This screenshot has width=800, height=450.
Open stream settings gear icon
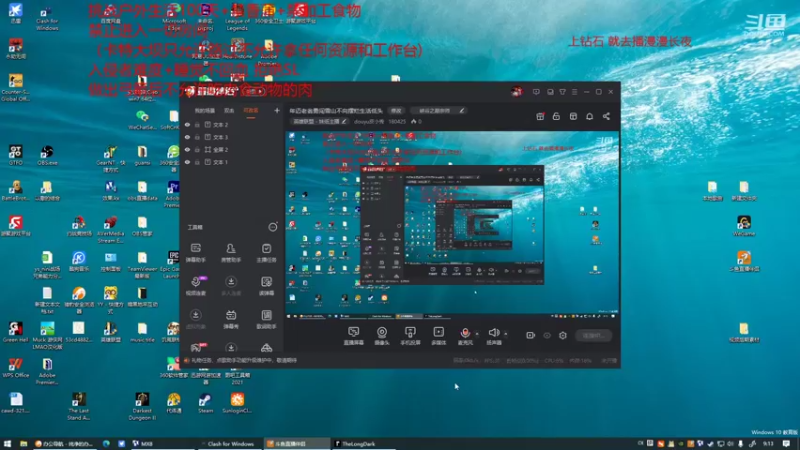[x=563, y=335]
